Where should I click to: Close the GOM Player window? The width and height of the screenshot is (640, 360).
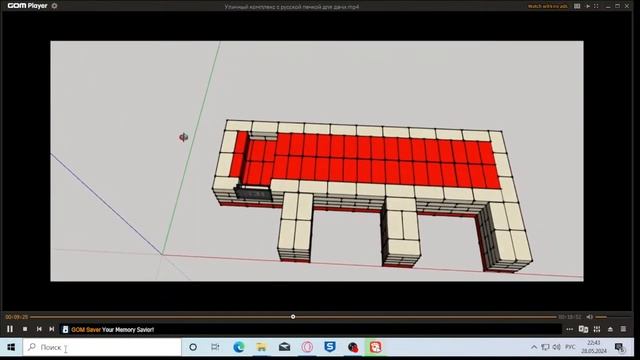click(627, 6)
